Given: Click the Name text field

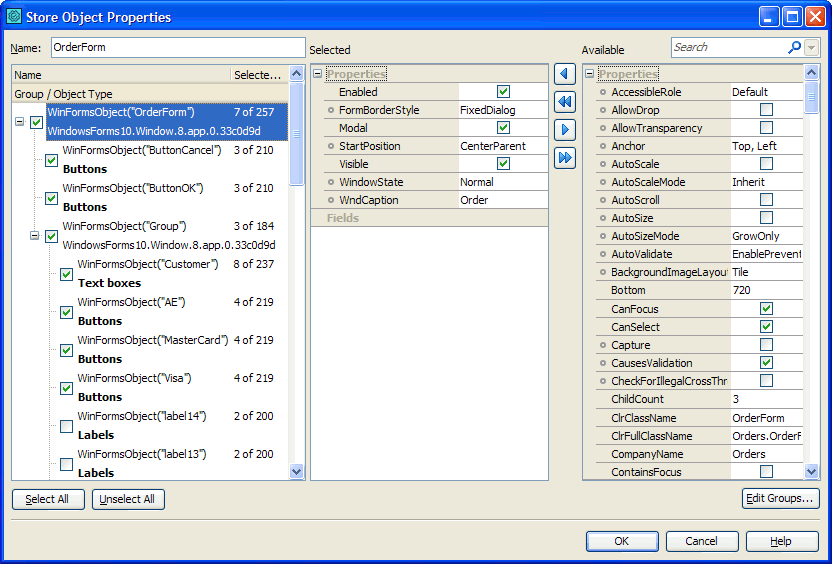Looking at the screenshot, I should (x=177, y=47).
